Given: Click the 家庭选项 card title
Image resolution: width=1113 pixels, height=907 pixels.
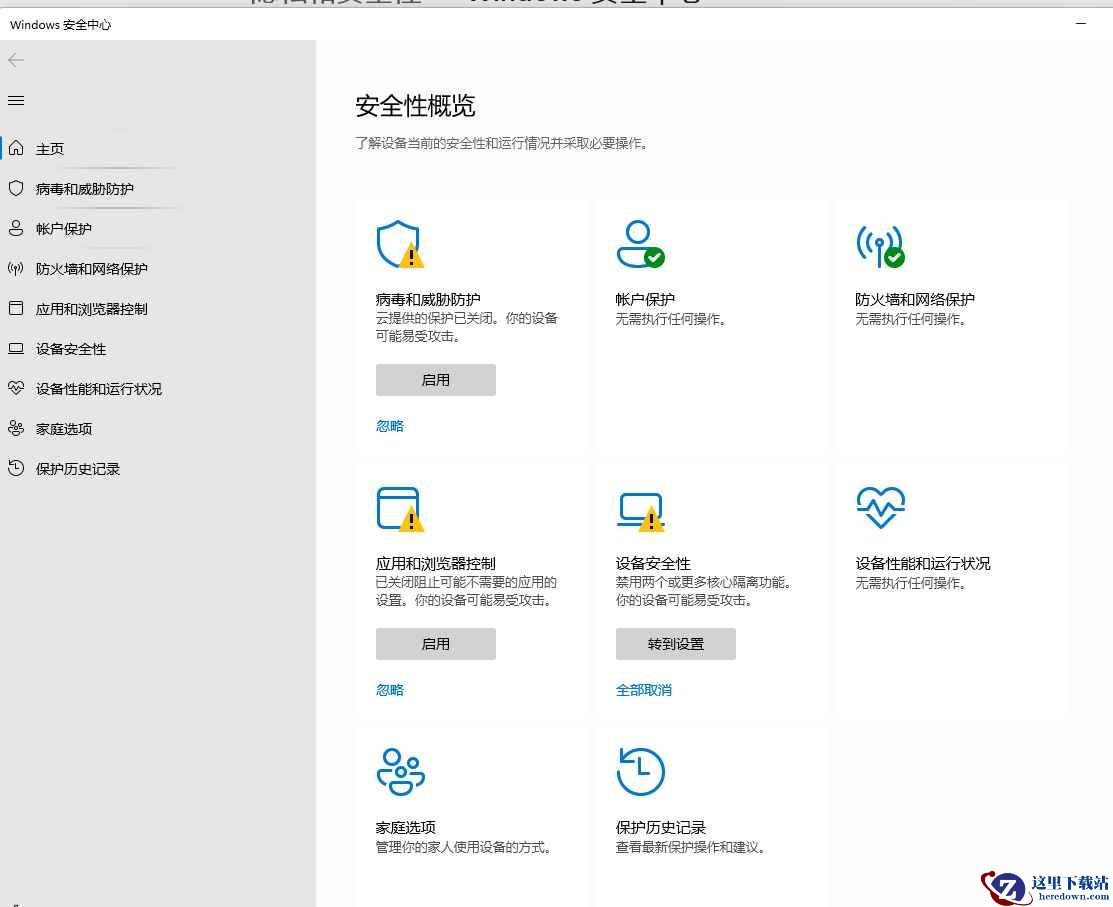Looking at the screenshot, I should pos(405,828).
